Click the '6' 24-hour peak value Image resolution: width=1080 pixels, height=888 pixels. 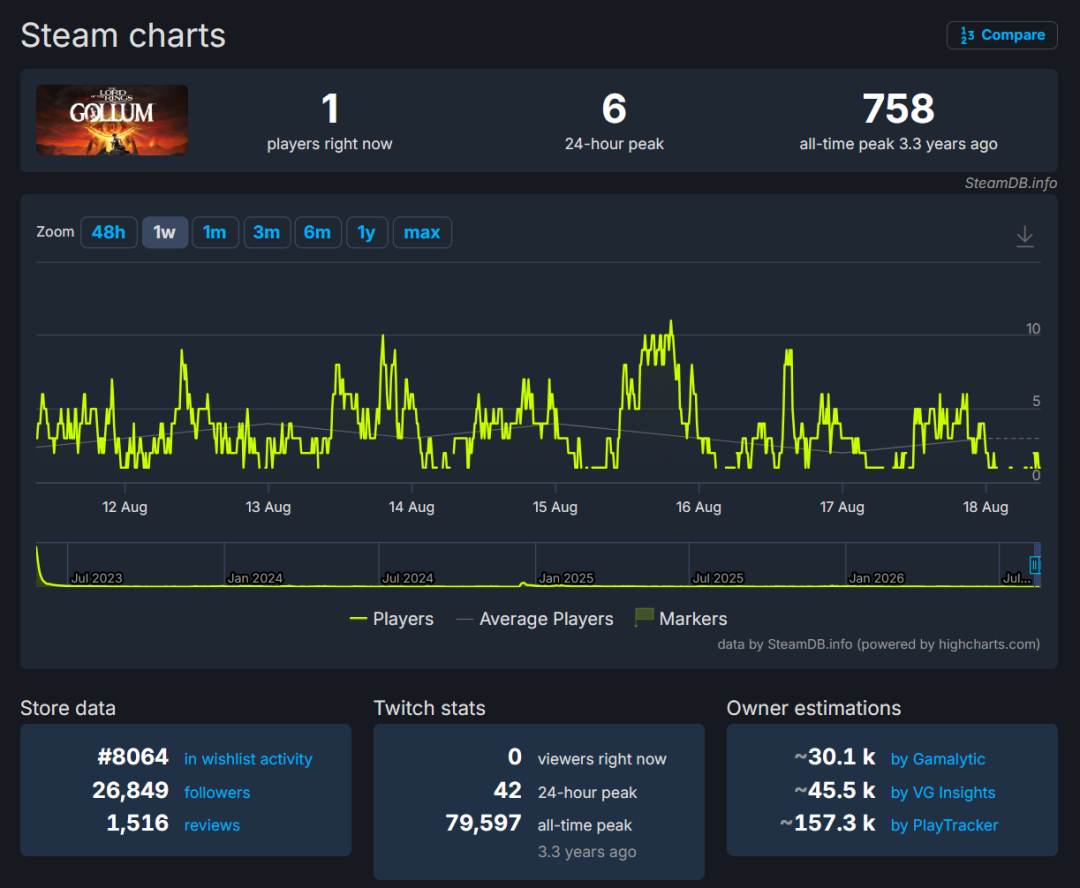614,109
